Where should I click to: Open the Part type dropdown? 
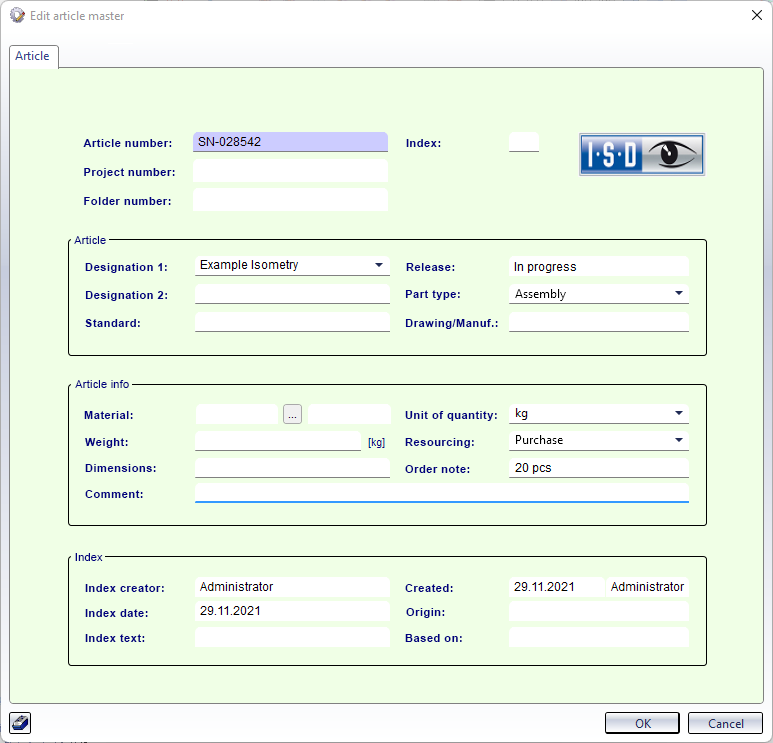click(679, 294)
